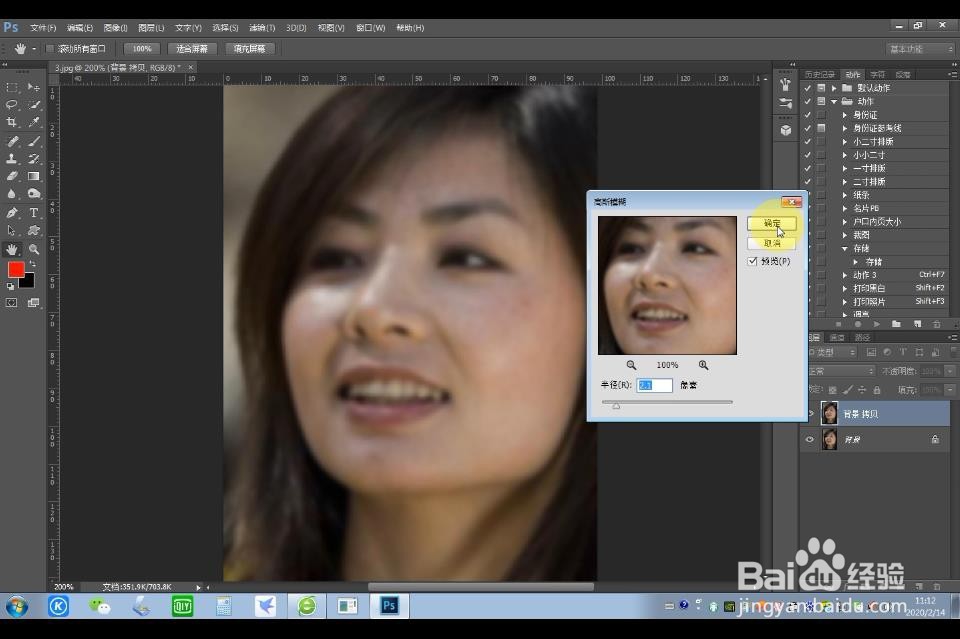Toggle checkmark for 默认动作 action set
This screenshot has width=960, height=639.
[808, 88]
